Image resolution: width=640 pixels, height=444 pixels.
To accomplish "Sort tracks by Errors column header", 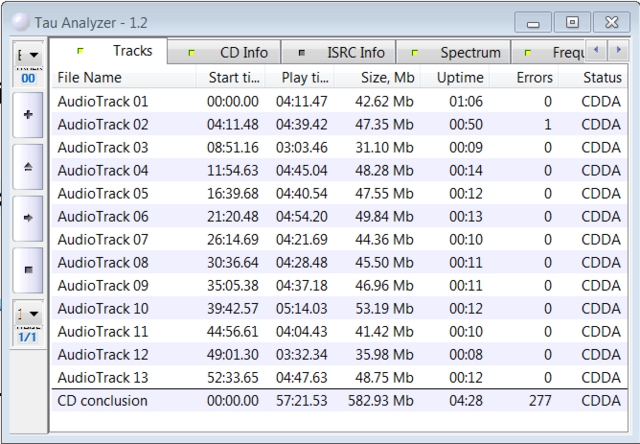I will (534, 77).
